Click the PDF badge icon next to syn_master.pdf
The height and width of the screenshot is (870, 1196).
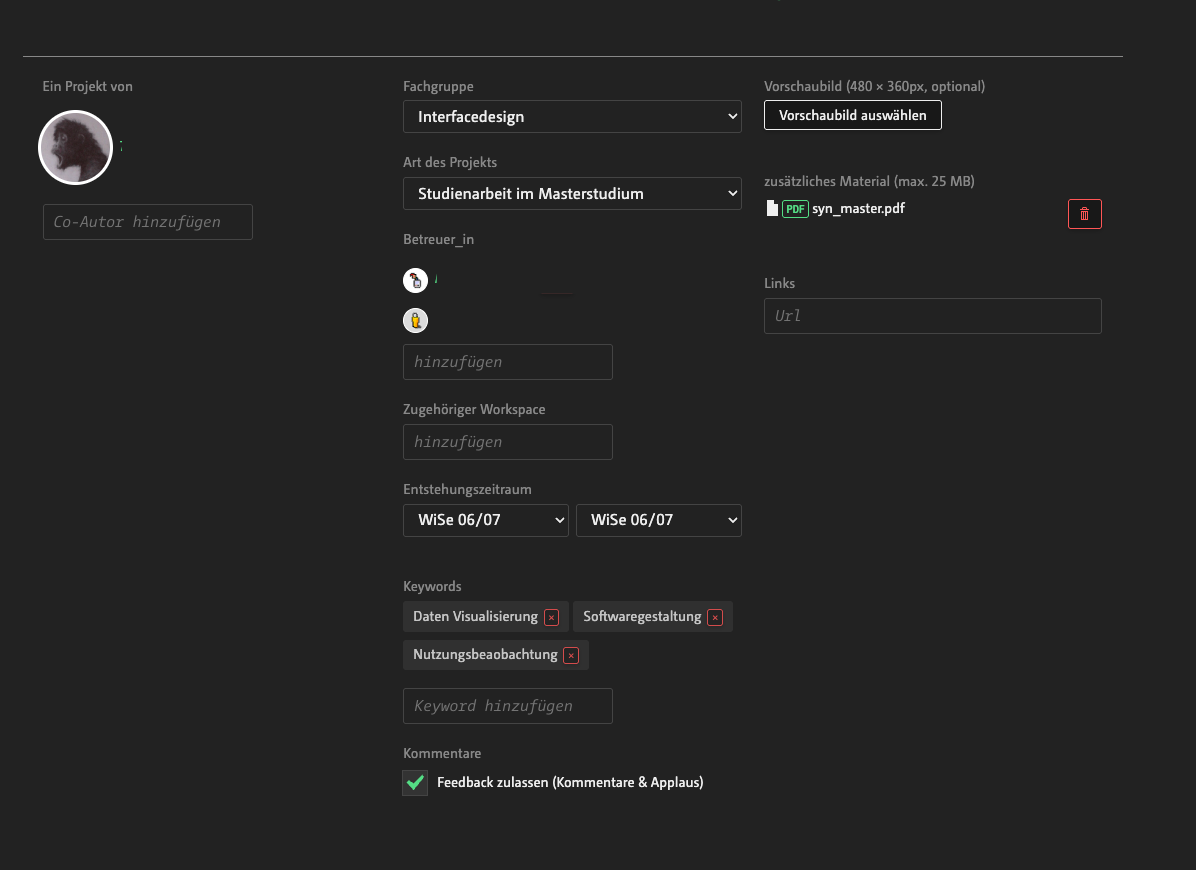coord(795,209)
